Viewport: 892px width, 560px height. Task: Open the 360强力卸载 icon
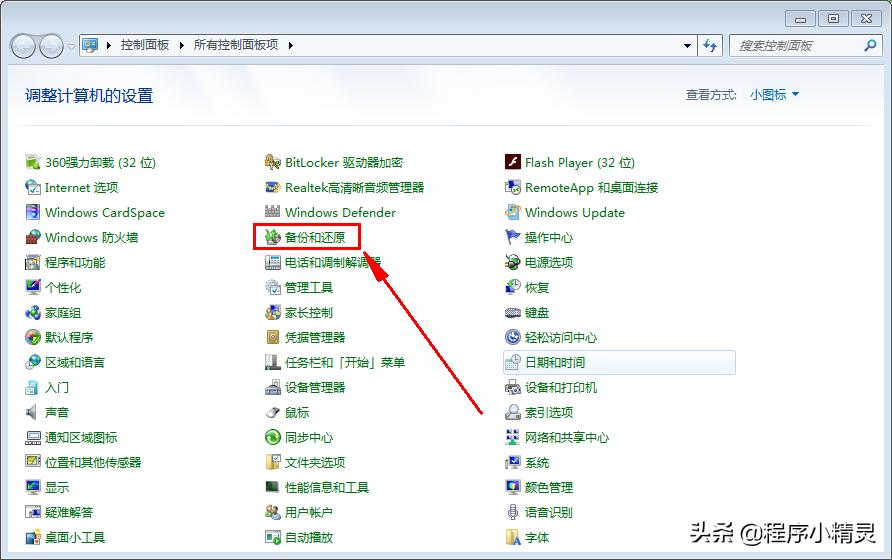tap(33, 162)
